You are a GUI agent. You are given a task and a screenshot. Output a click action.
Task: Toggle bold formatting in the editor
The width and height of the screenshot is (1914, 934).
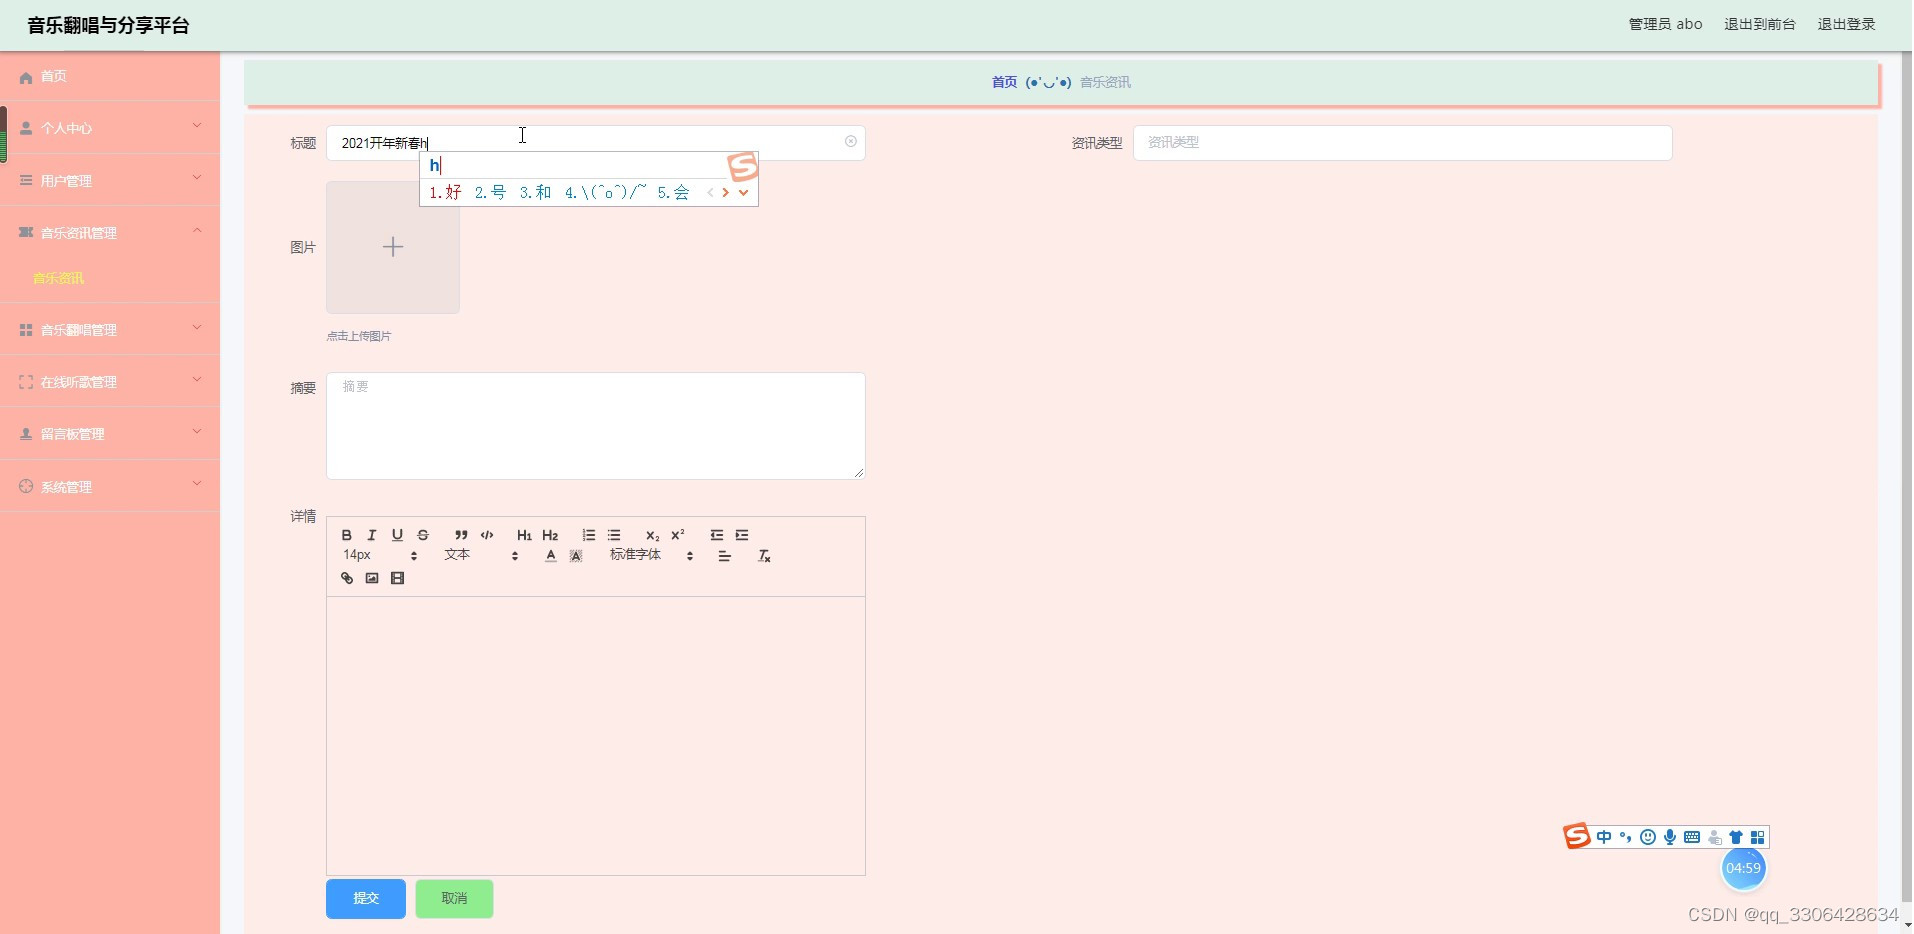pos(347,535)
